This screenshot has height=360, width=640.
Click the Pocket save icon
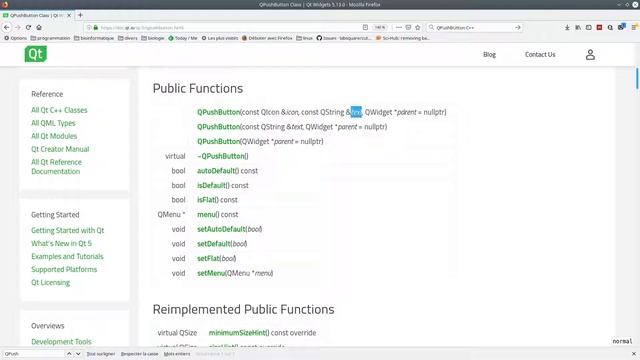click(x=408, y=27)
